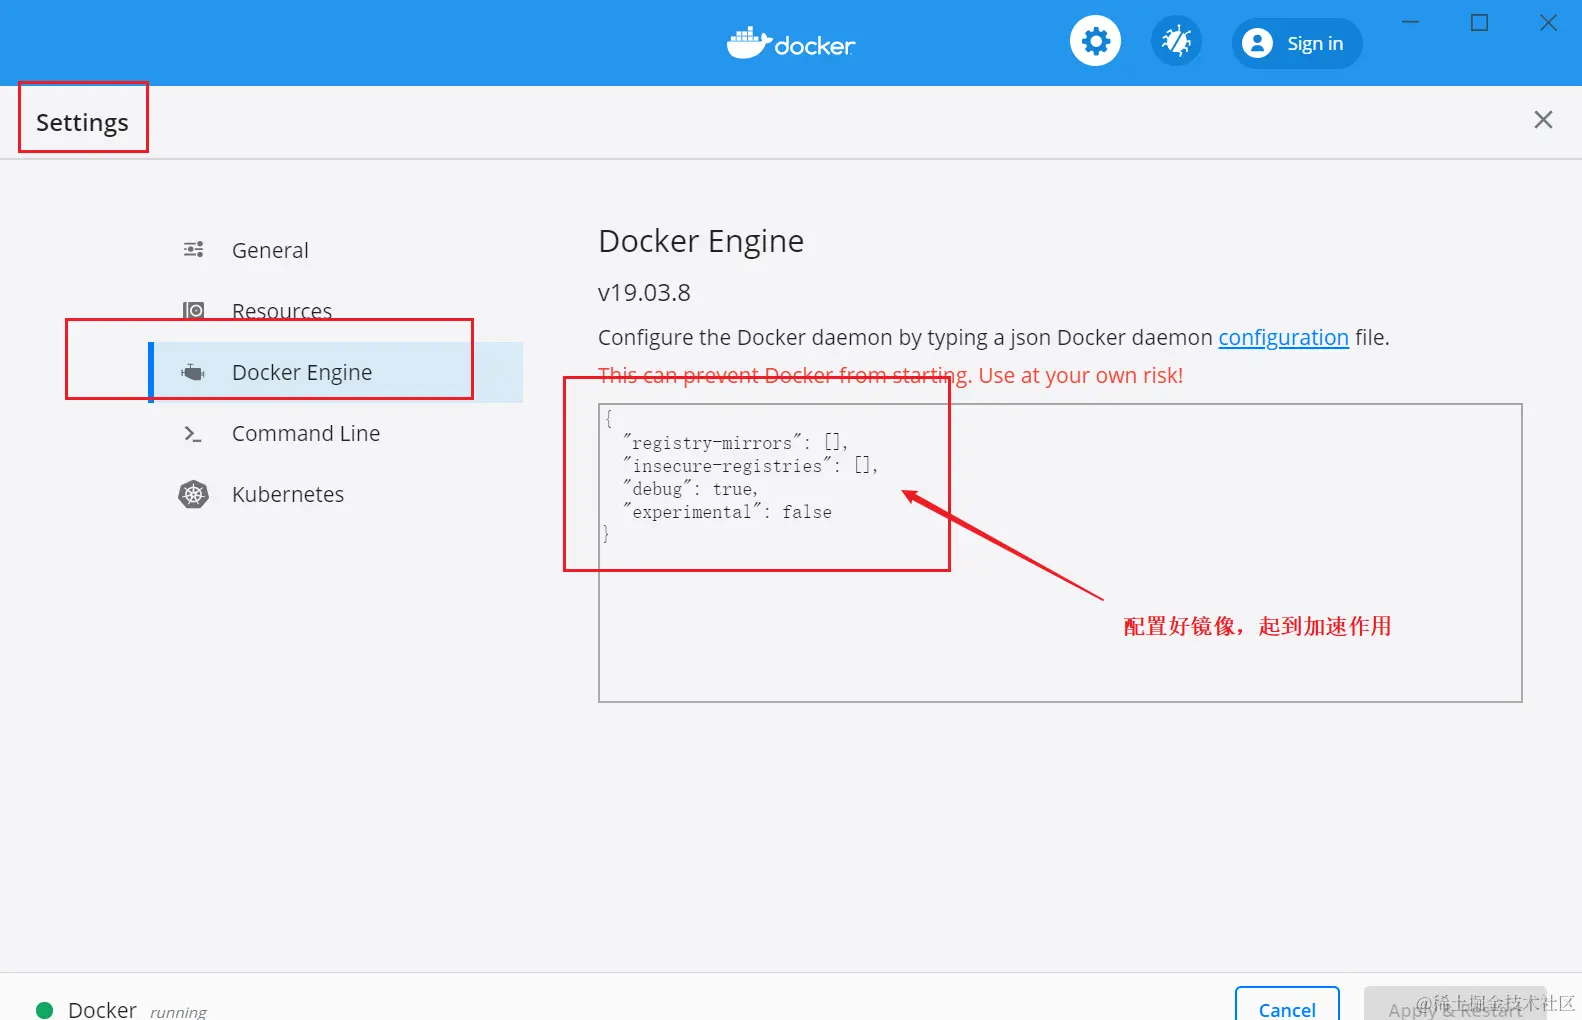The width and height of the screenshot is (1582, 1020).
Task: Click the "debug": true line
Action: pyautogui.click(x=690, y=489)
